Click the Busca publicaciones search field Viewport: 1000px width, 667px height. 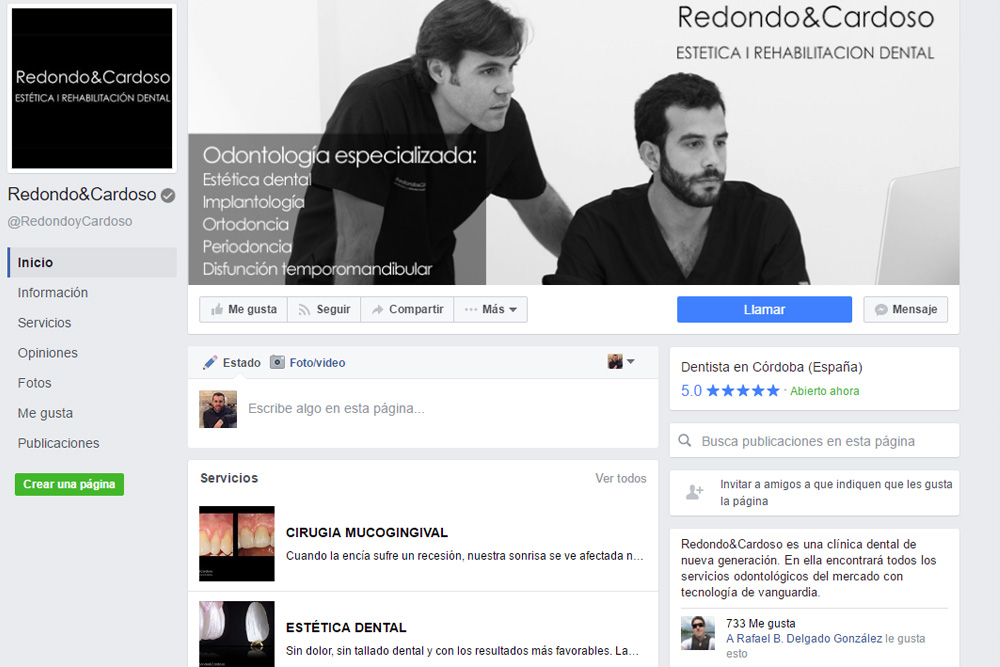[x=814, y=441]
